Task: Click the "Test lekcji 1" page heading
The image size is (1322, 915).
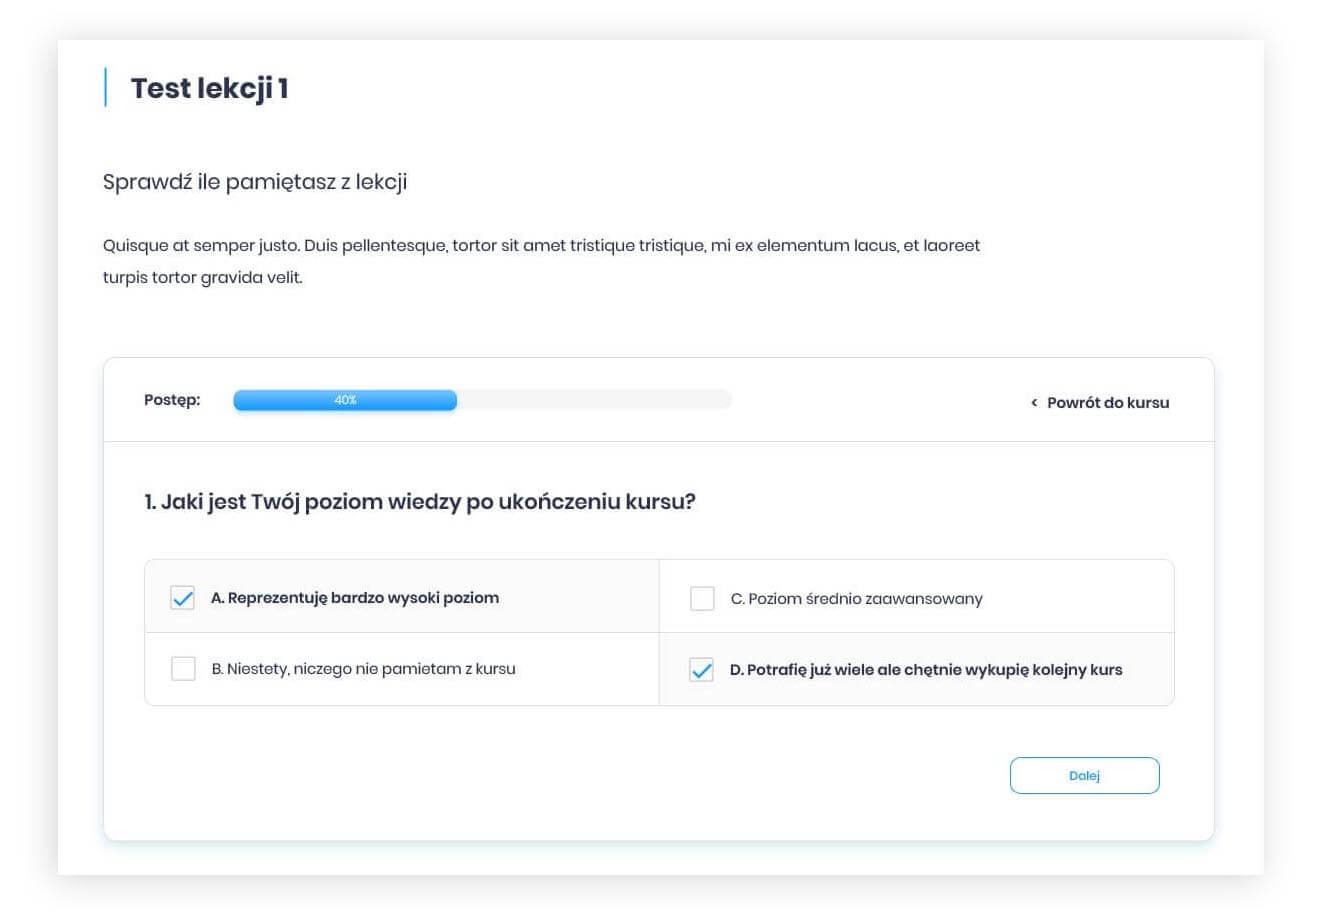Action: point(209,88)
